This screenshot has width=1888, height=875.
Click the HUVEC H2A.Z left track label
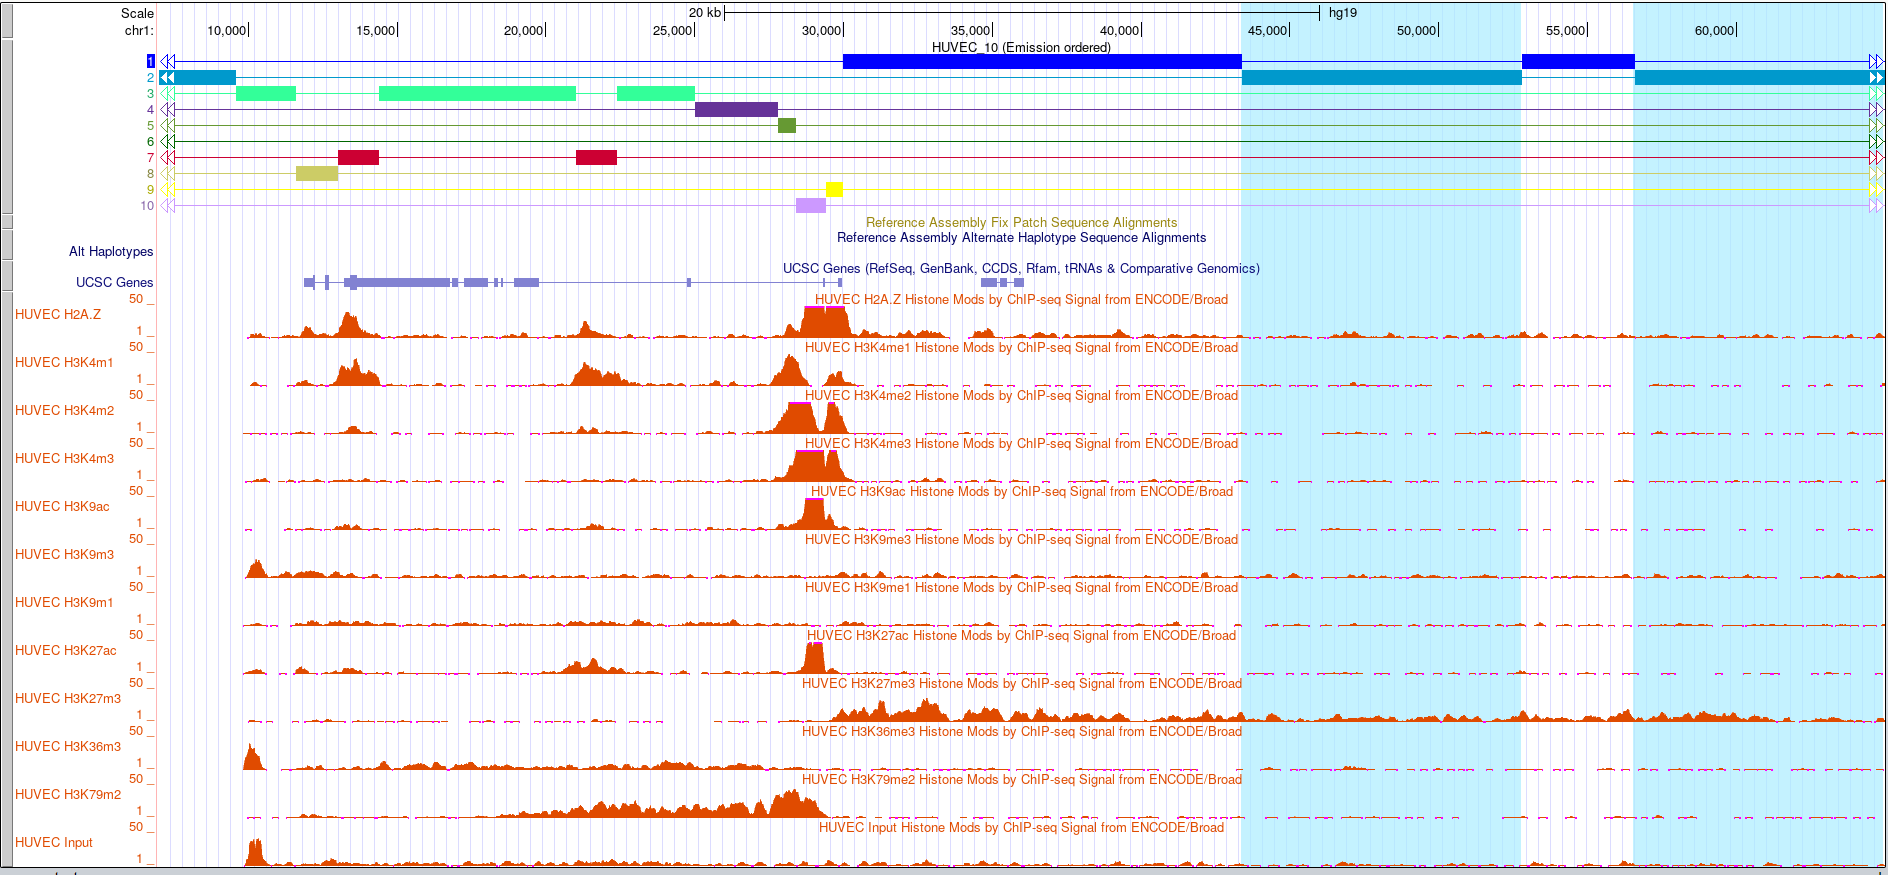(58, 315)
